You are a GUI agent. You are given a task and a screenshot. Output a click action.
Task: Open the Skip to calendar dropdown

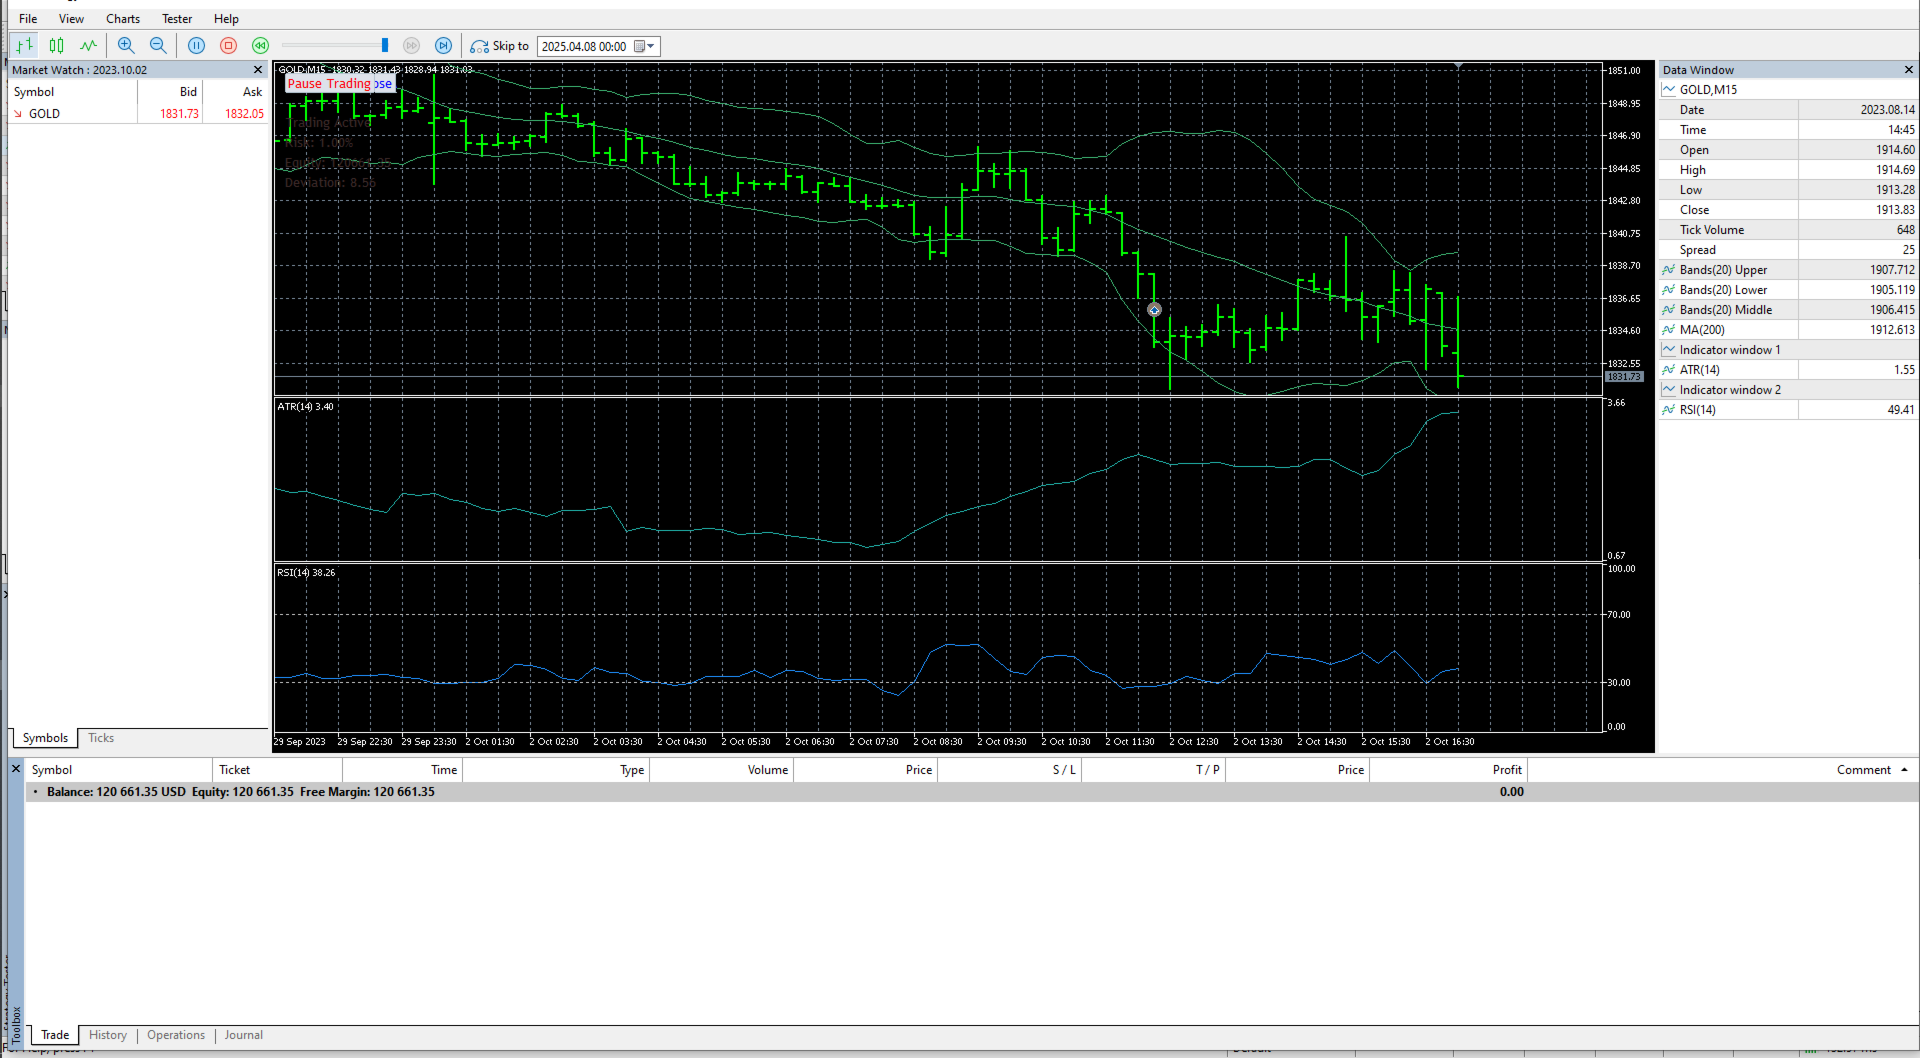pos(645,46)
